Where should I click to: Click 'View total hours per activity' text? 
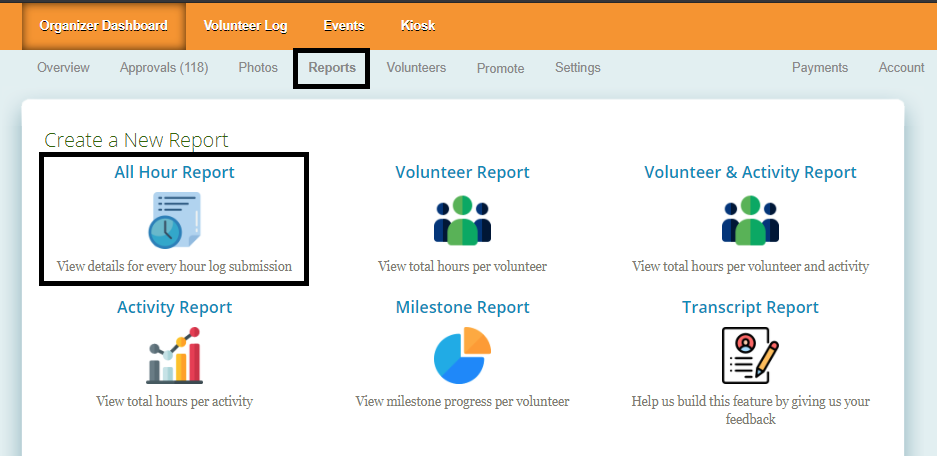(174, 401)
